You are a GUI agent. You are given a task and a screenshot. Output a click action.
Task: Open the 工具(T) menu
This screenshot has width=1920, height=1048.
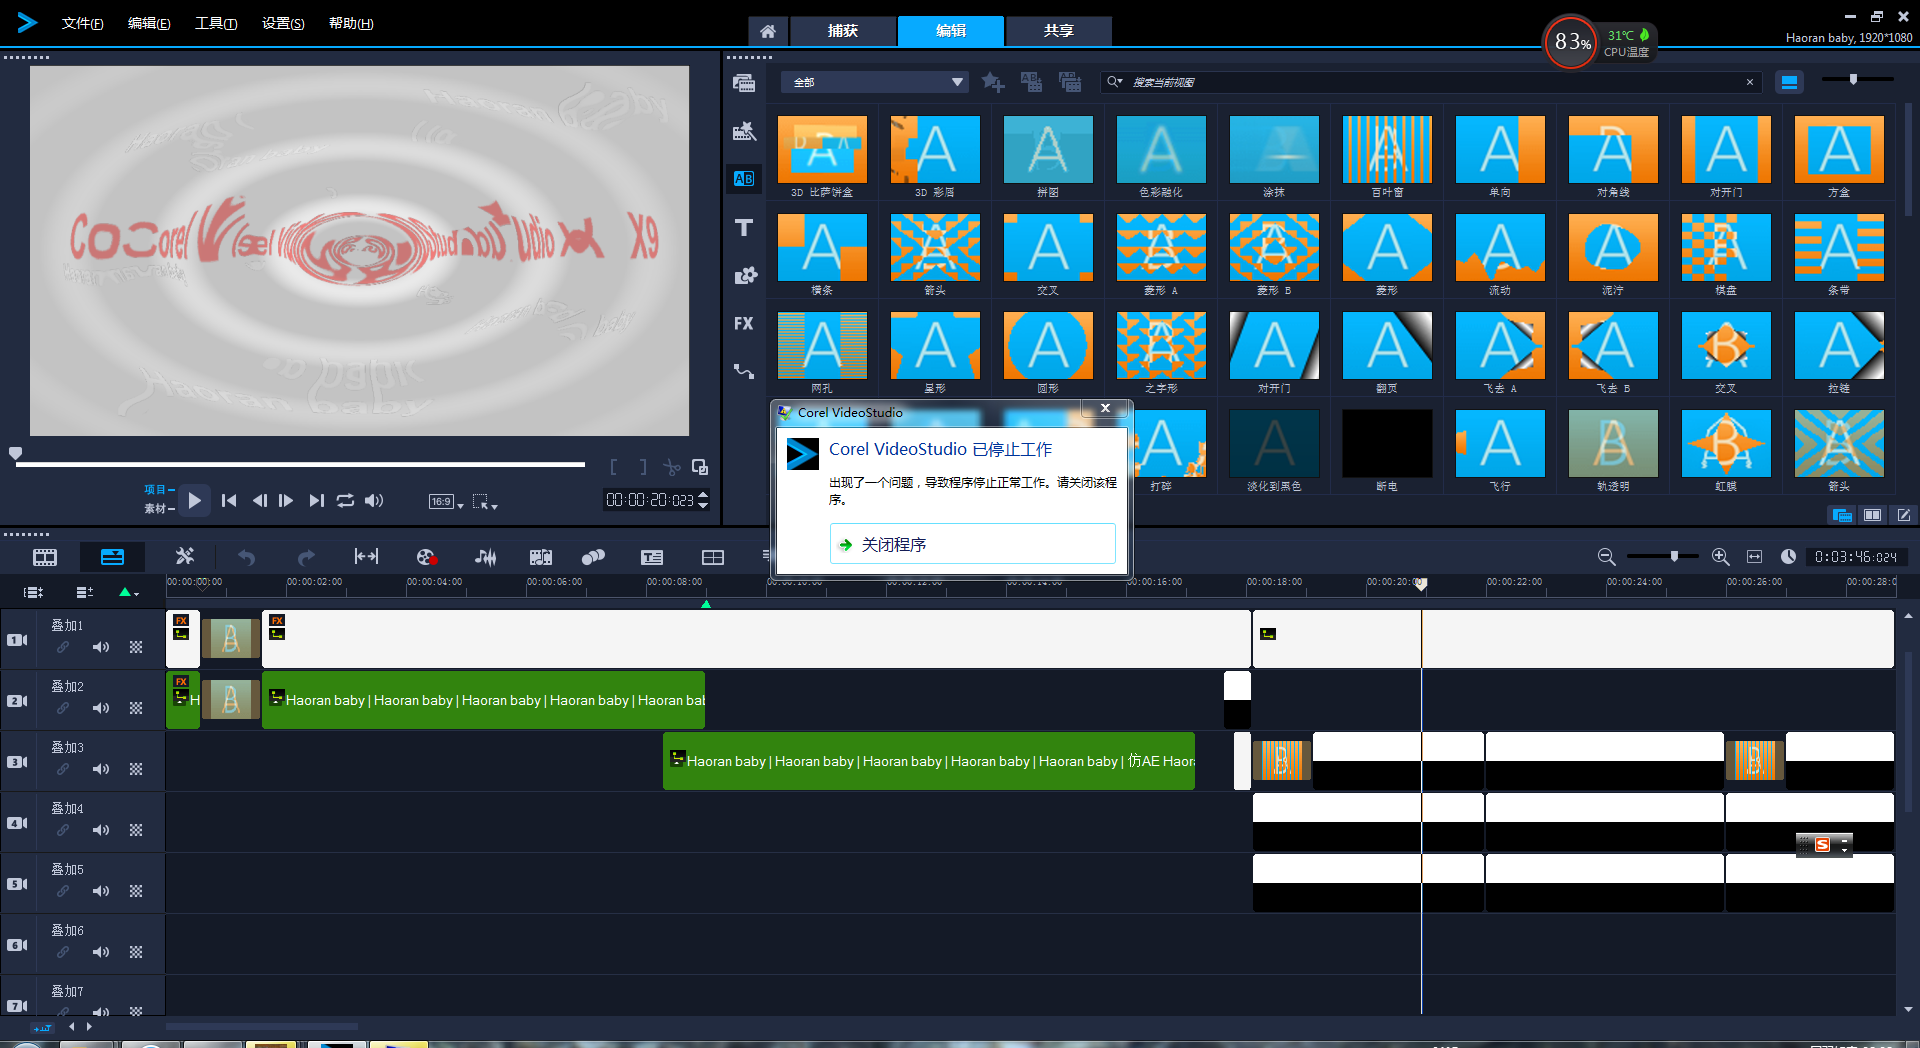pos(216,23)
